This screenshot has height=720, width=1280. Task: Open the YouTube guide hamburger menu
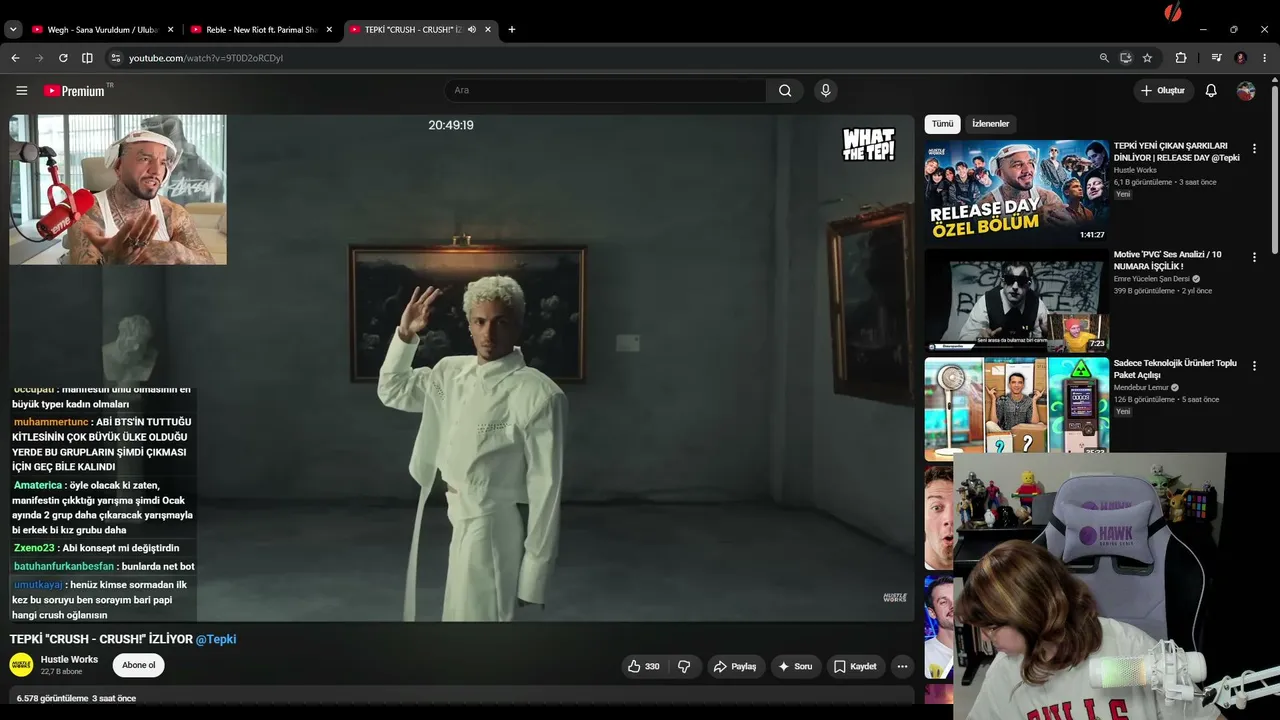click(21, 91)
